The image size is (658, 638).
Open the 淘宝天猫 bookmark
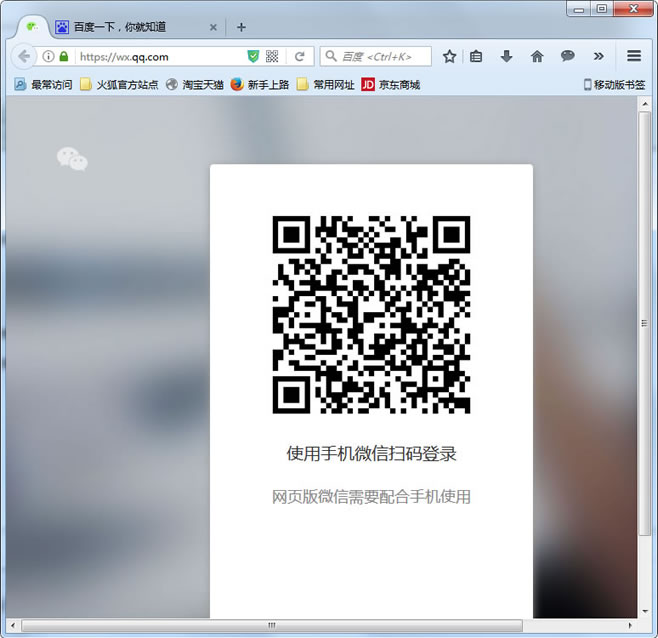pos(194,85)
